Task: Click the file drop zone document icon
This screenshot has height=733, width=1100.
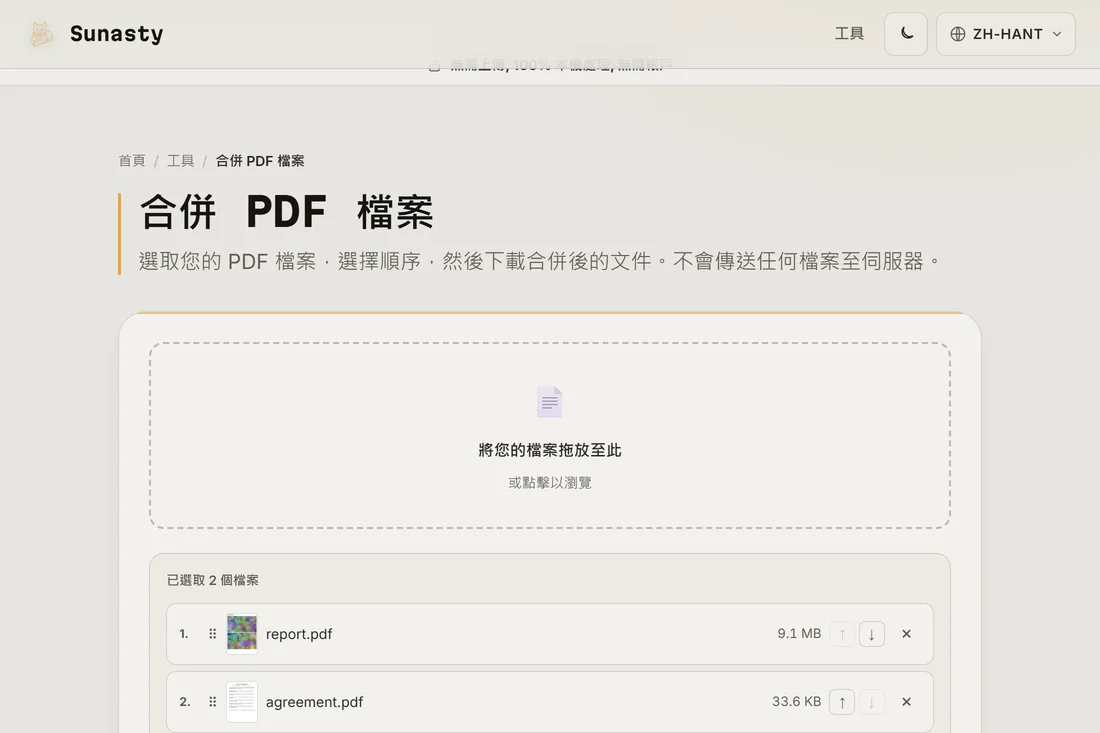Action: click(x=549, y=402)
